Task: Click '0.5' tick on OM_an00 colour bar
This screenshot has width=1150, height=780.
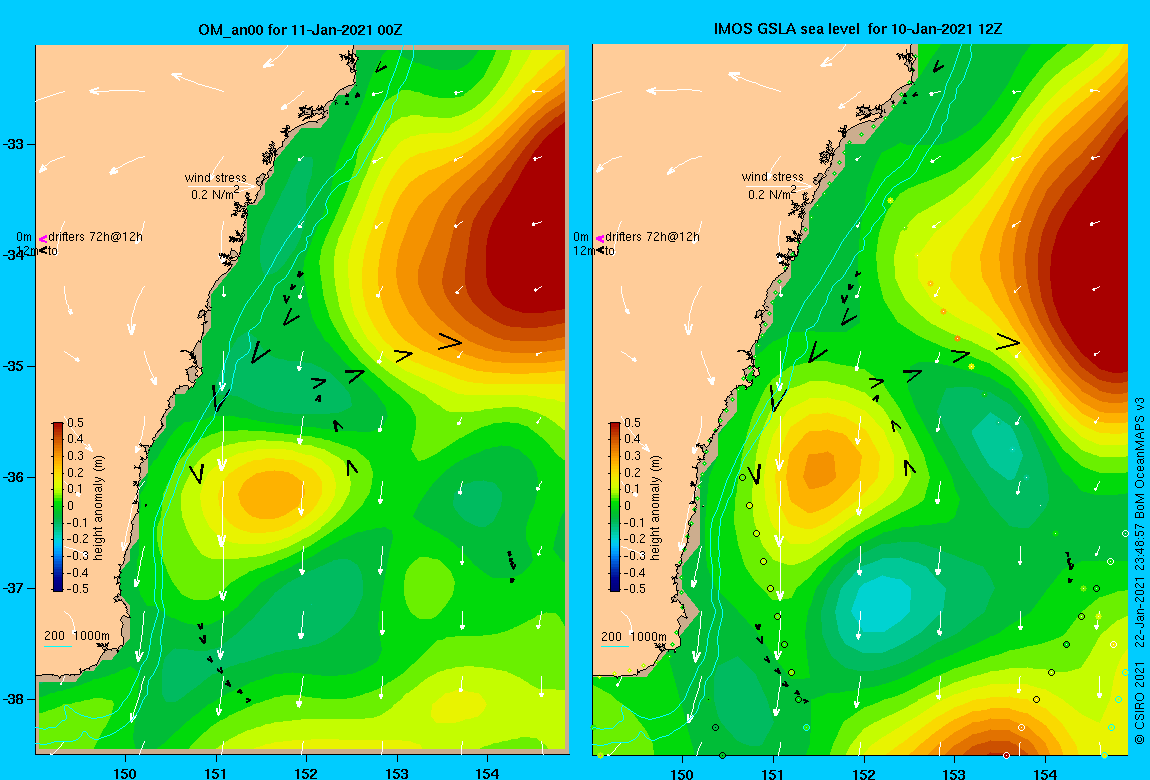Action: pyautogui.click(x=76, y=423)
